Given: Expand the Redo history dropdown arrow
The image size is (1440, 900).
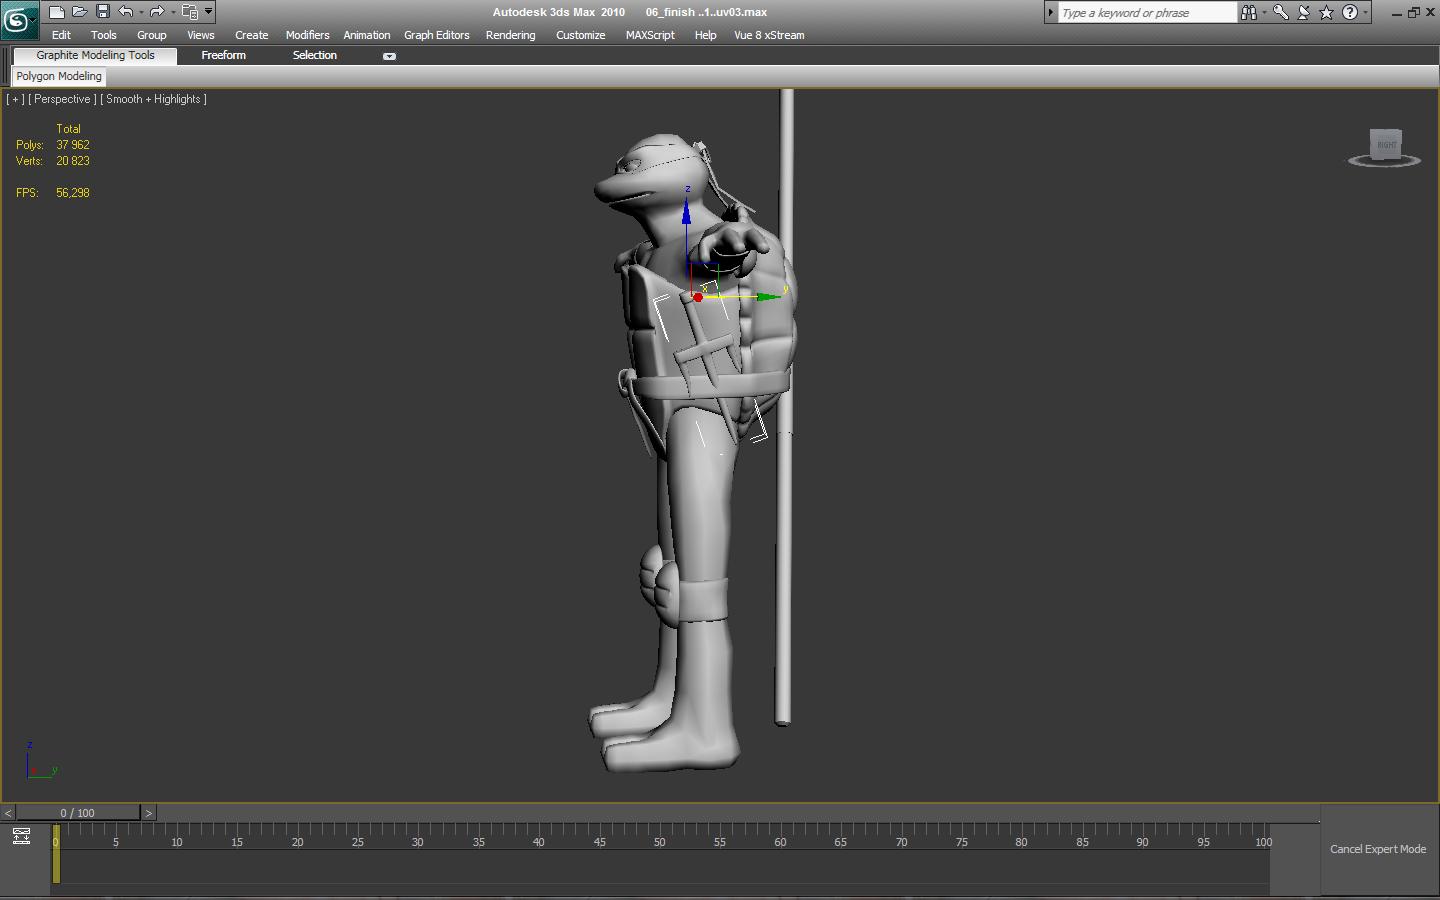Looking at the screenshot, I should [172, 12].
